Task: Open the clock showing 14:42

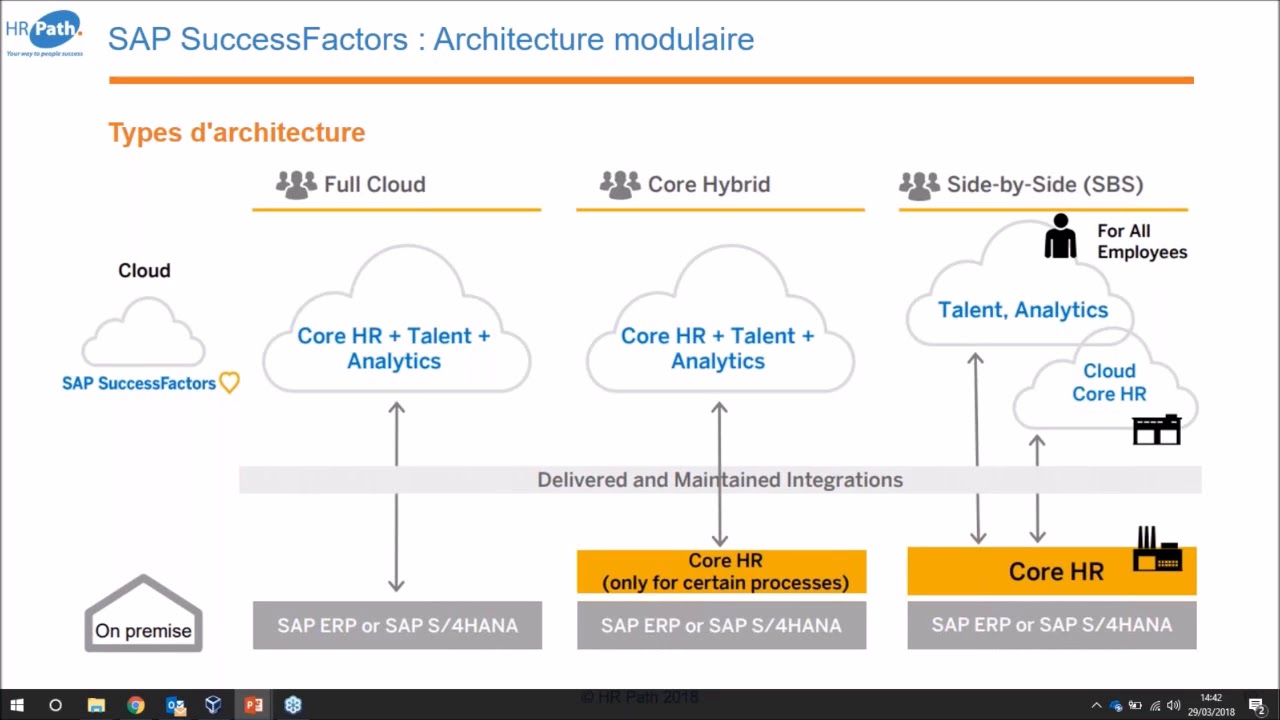Action: tap(1211, 698)
